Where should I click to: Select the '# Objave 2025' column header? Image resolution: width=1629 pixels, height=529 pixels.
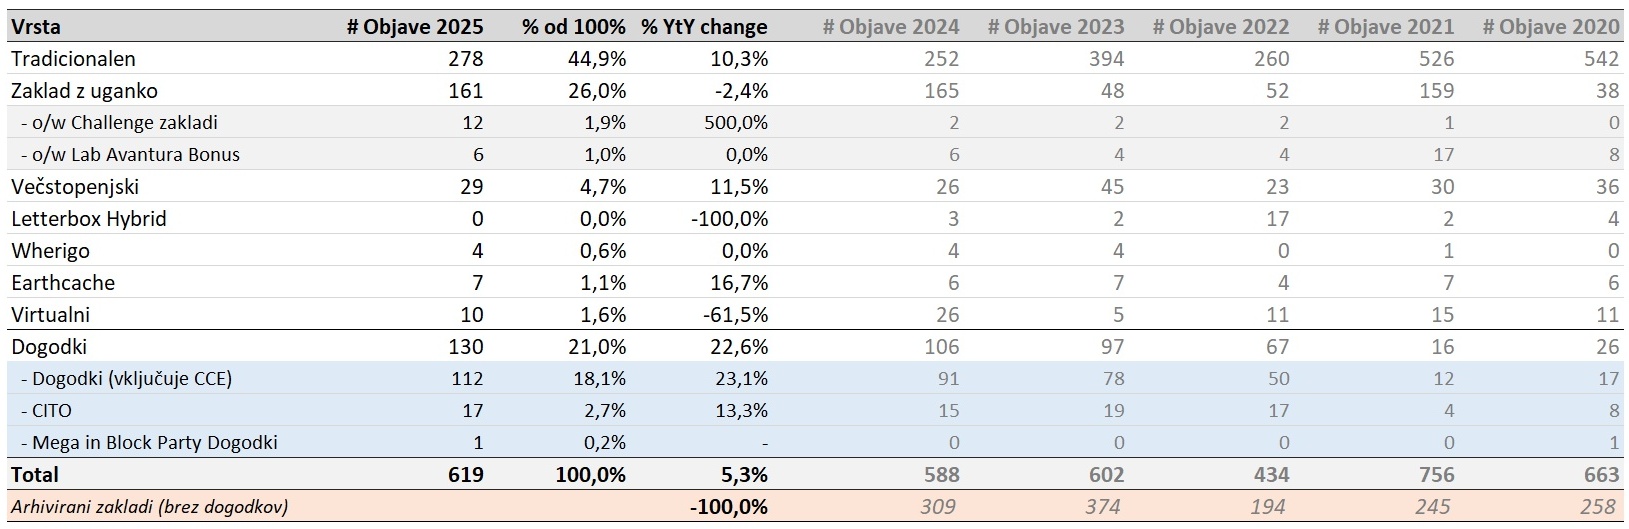[x=414, y=27]
